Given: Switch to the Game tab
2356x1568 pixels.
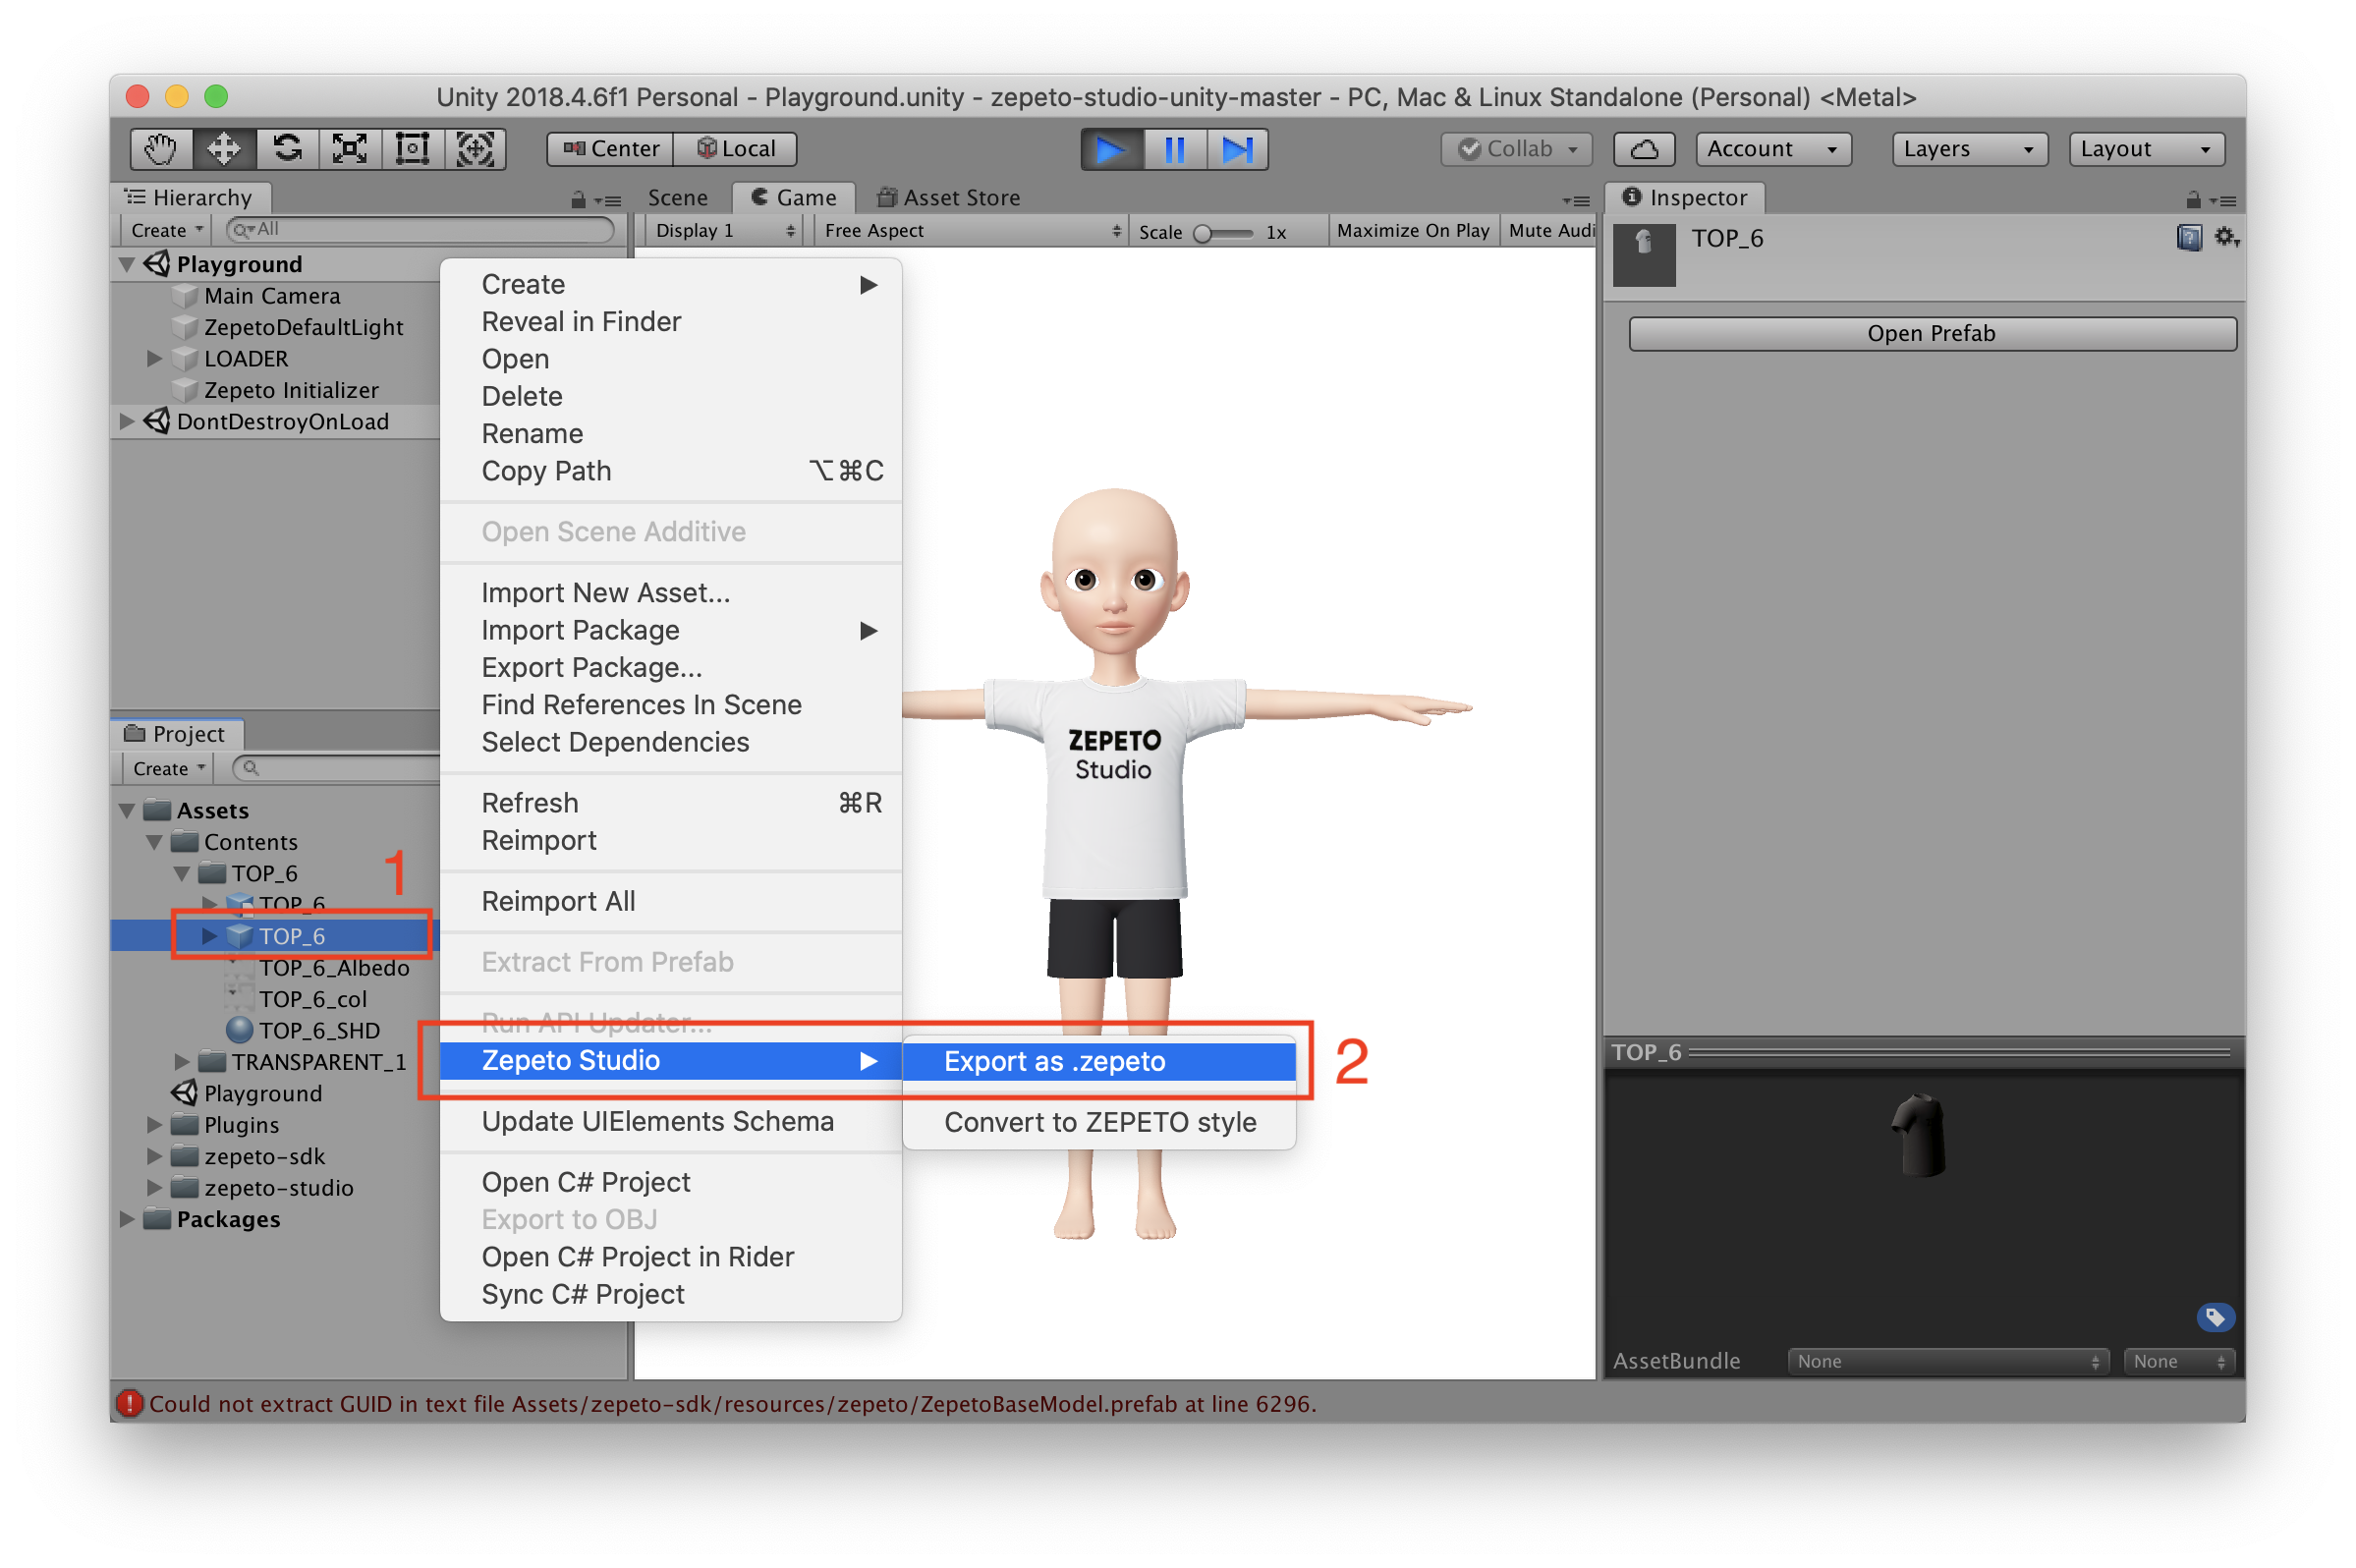Looking at the screenshot, I should click(793, 198).
